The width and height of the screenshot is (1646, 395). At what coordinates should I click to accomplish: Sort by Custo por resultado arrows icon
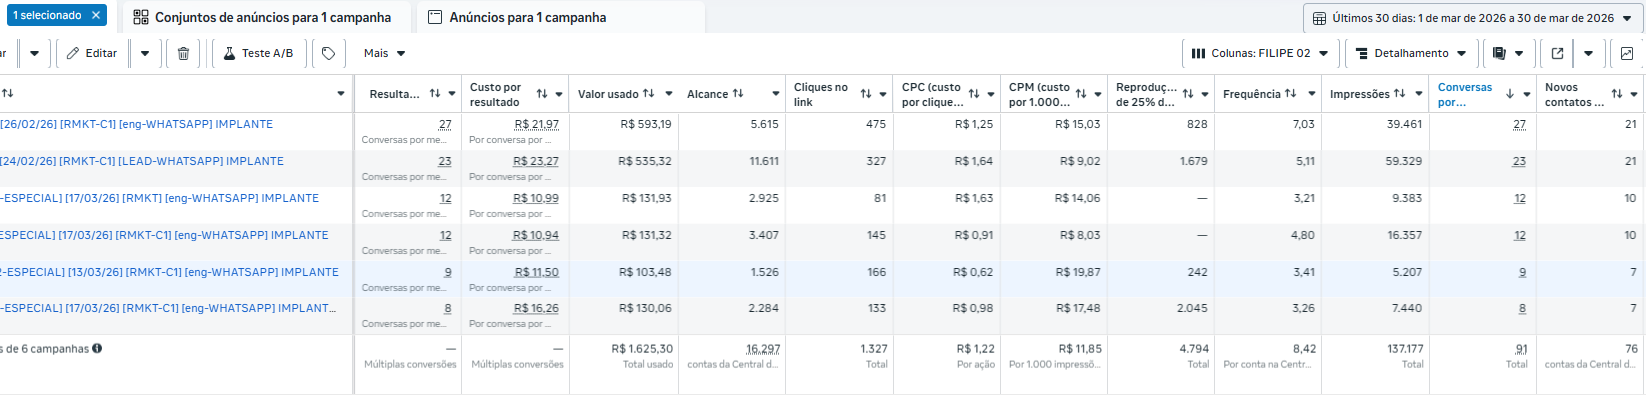click(x=542, y=94)
